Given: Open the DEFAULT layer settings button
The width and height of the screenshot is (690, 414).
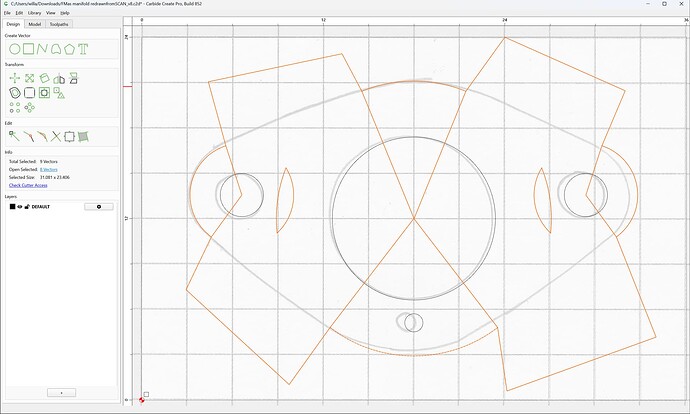Looking at the screenshot, I should pyautogui.click(x=99, y=207).
